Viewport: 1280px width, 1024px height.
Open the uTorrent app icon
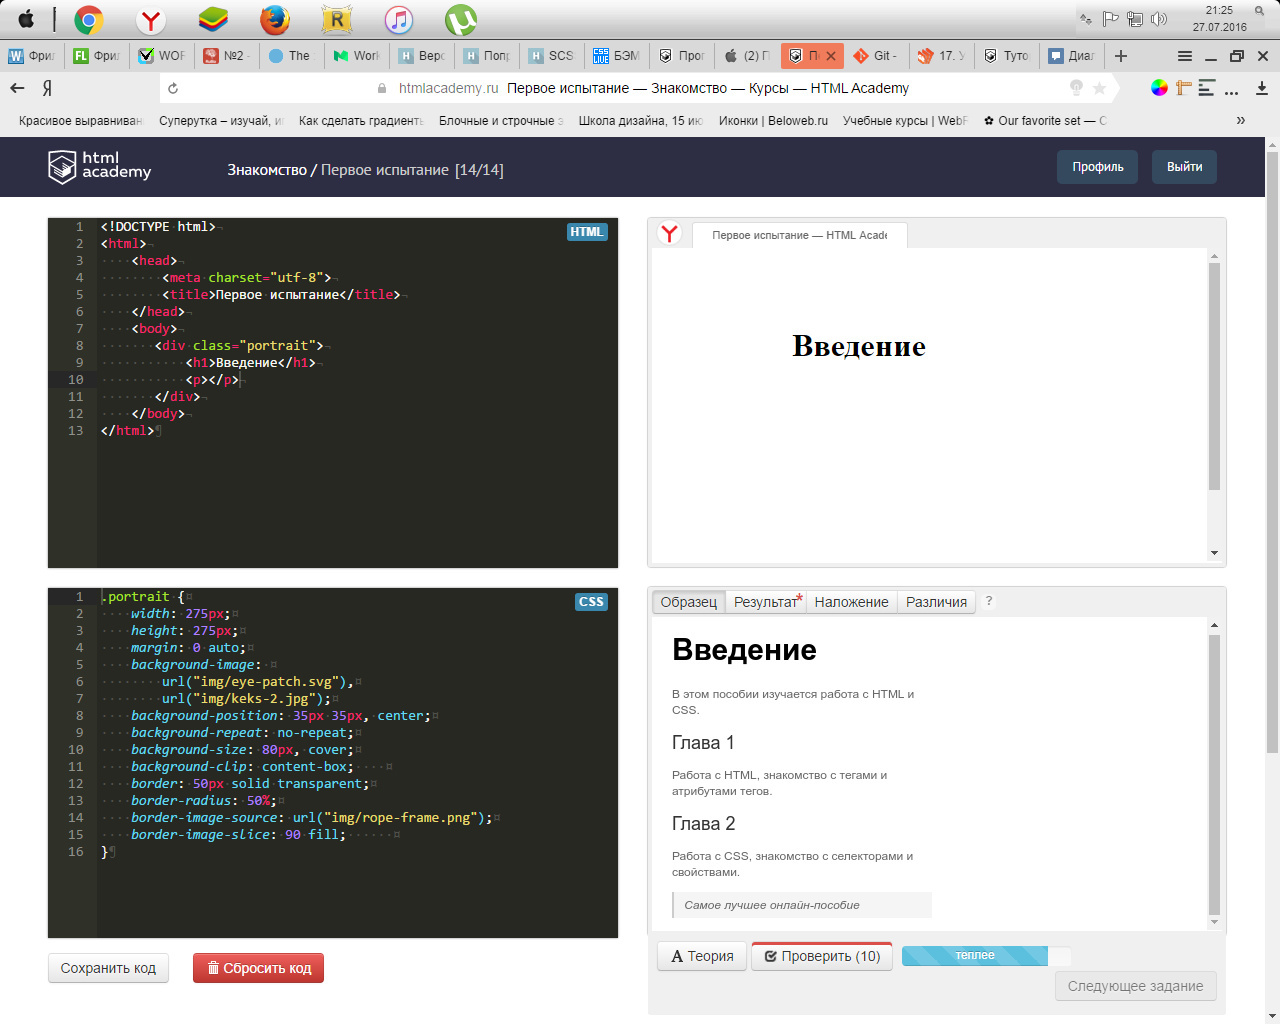(x=460, y=20)
